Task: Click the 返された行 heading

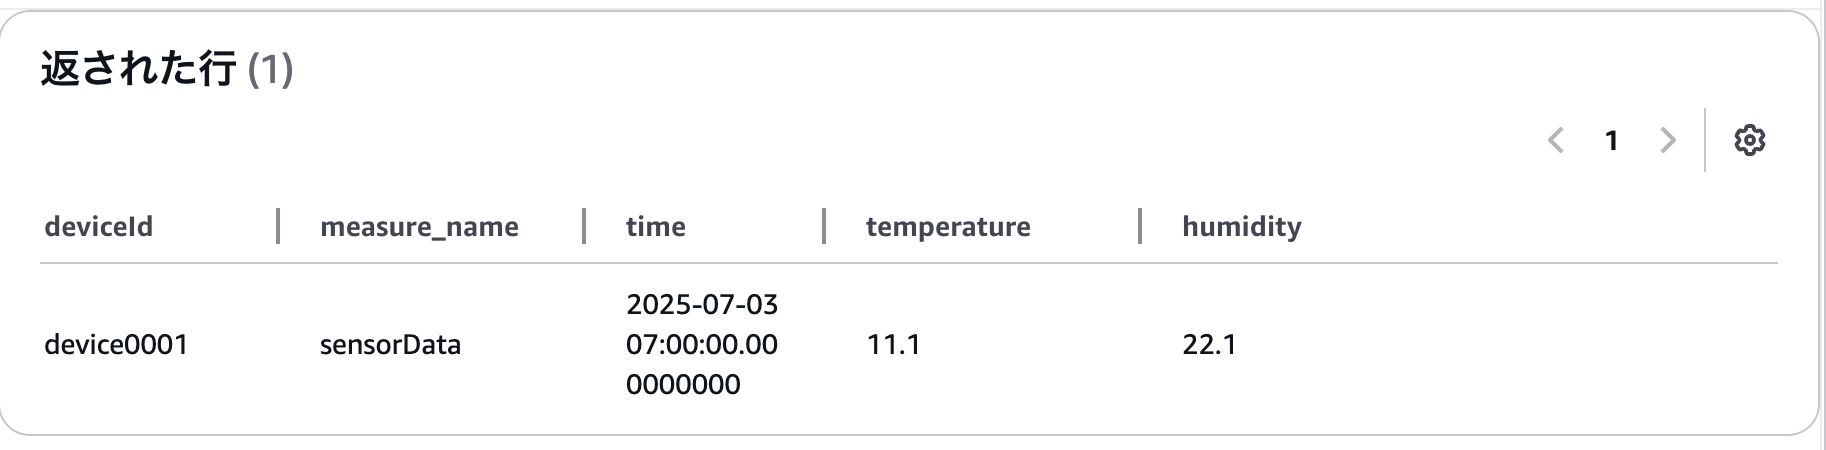Action: tap(138, 69)
